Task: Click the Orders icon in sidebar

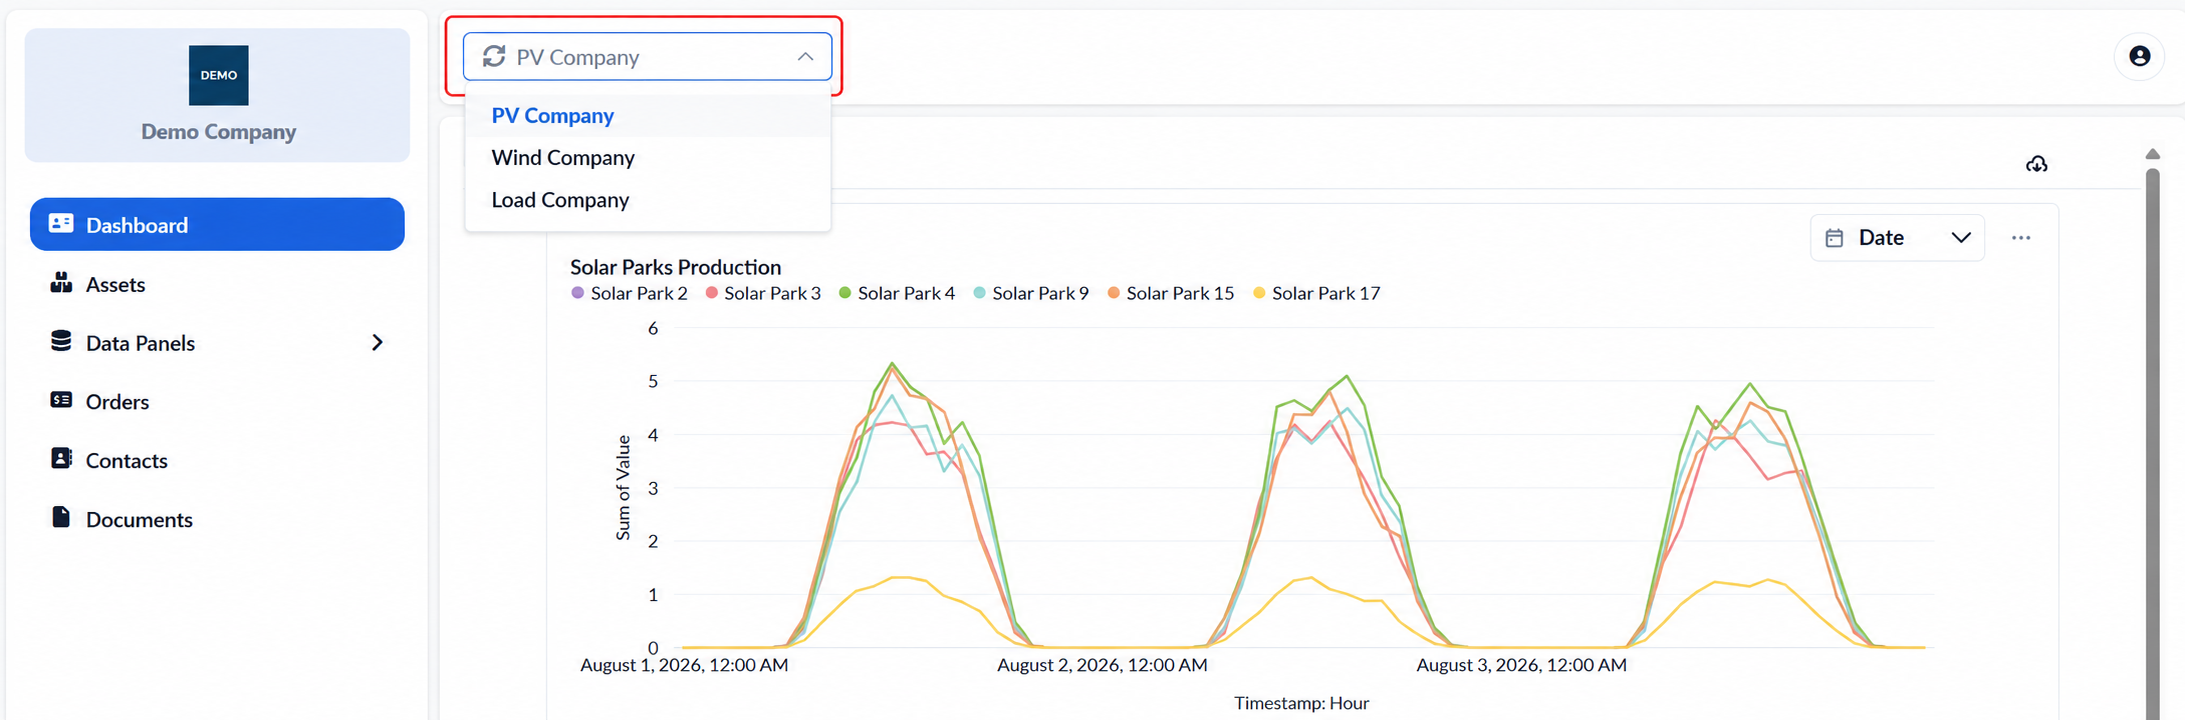Action: coord(61,400)
